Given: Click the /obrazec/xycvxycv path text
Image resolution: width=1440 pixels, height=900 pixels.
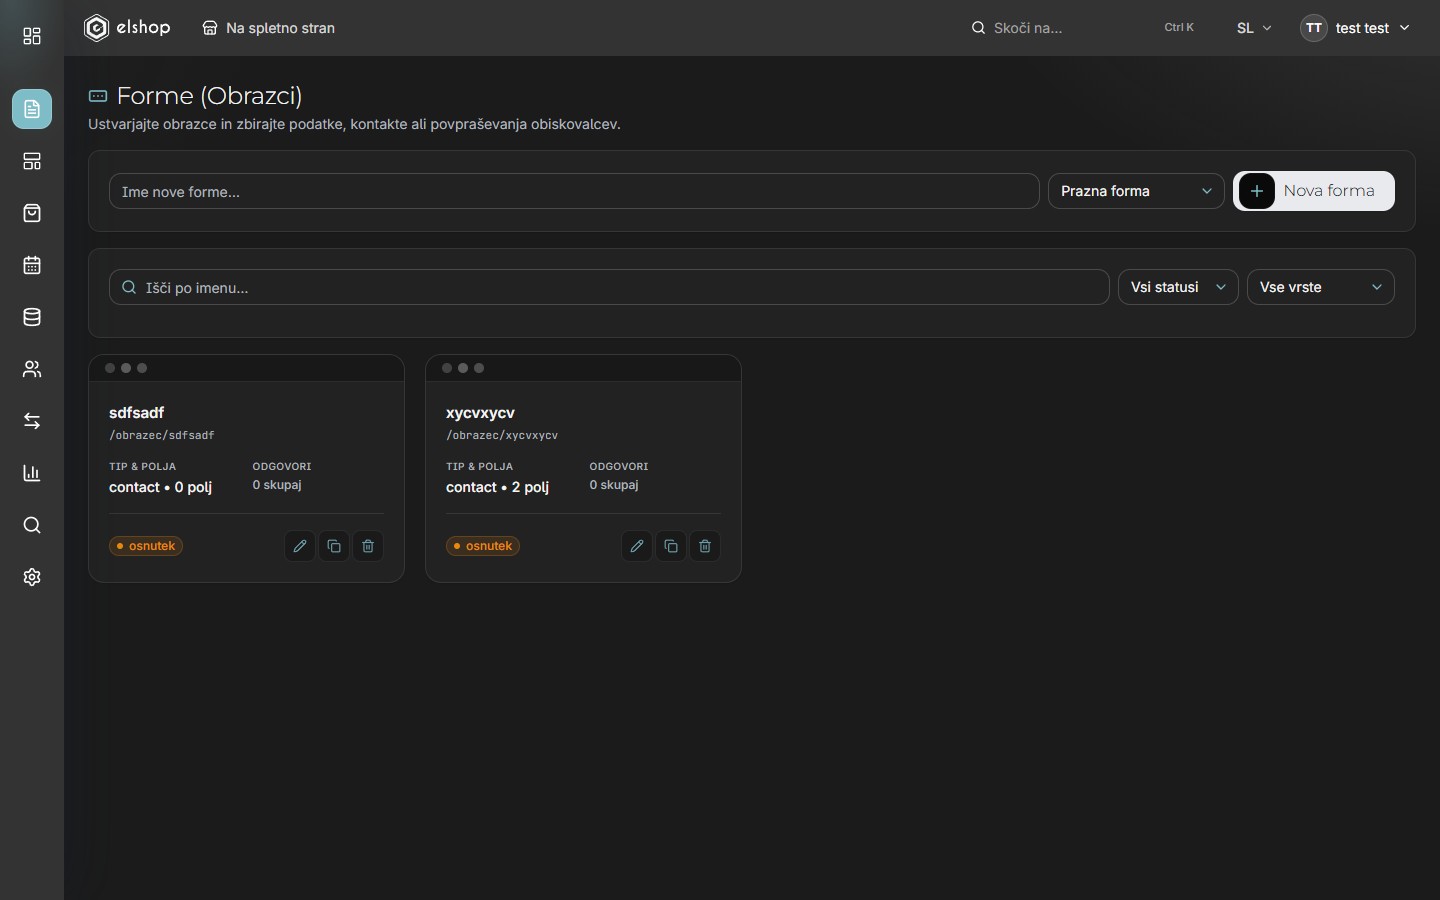Looking at the screenshot, I should pyautogui.click(x=502, y=435).
